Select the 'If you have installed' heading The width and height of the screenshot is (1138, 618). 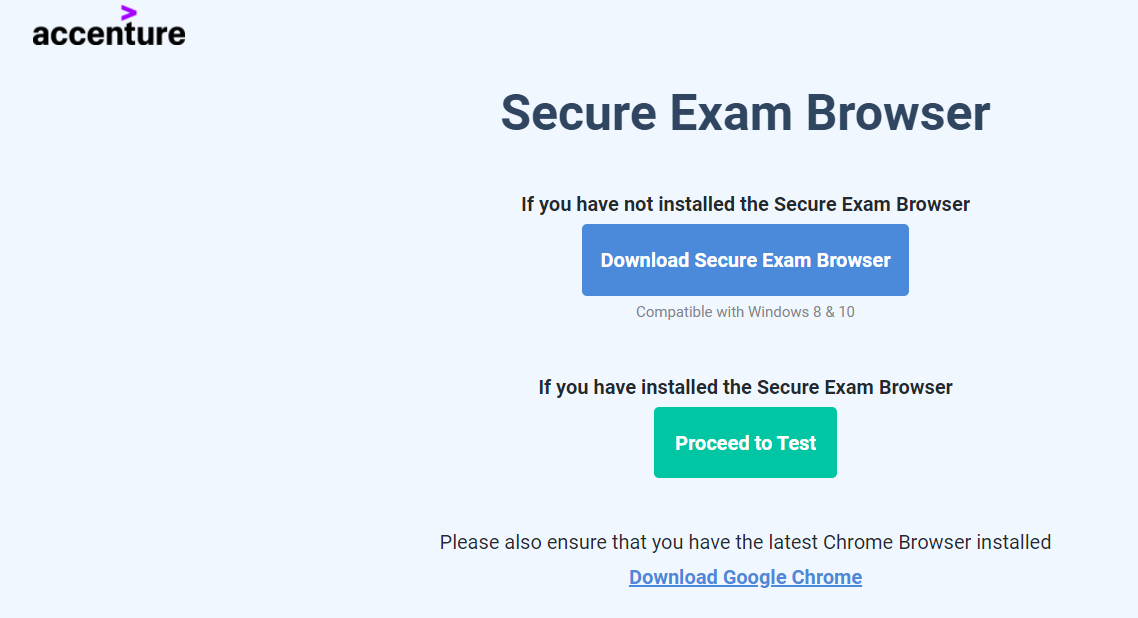click(x=745, y=387)
